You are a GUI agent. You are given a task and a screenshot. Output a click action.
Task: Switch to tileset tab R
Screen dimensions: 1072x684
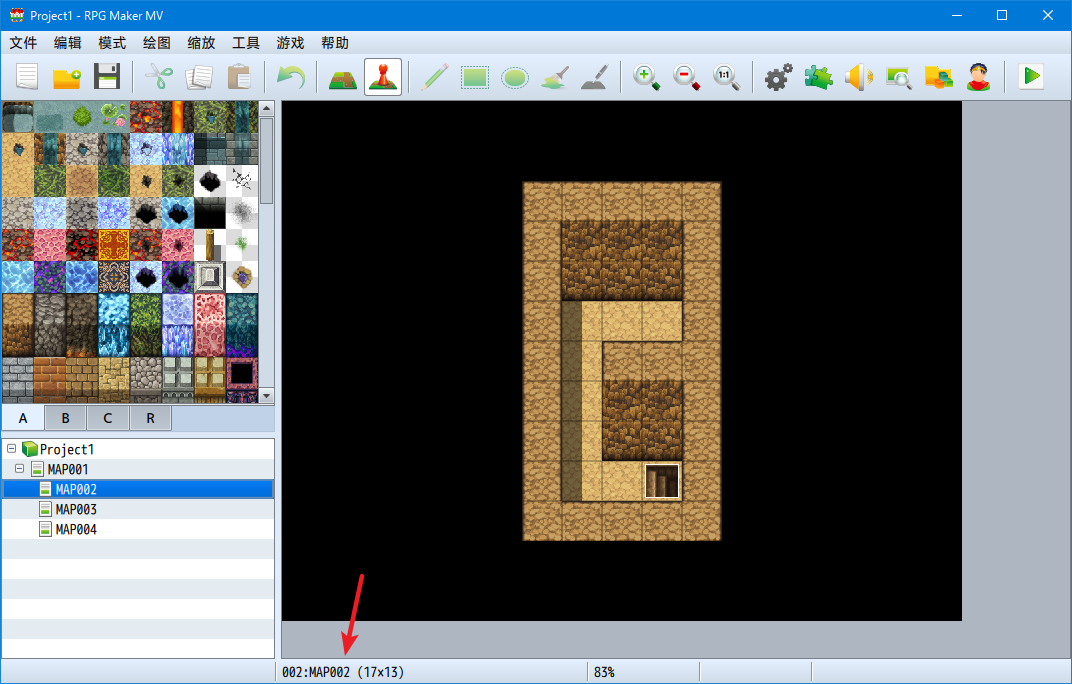(x=150, y=418)
